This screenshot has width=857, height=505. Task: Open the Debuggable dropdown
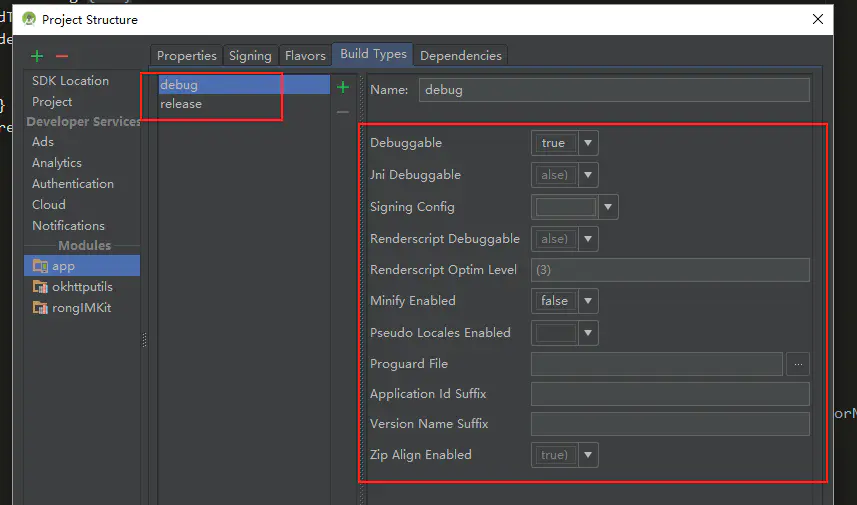(588, 143)
